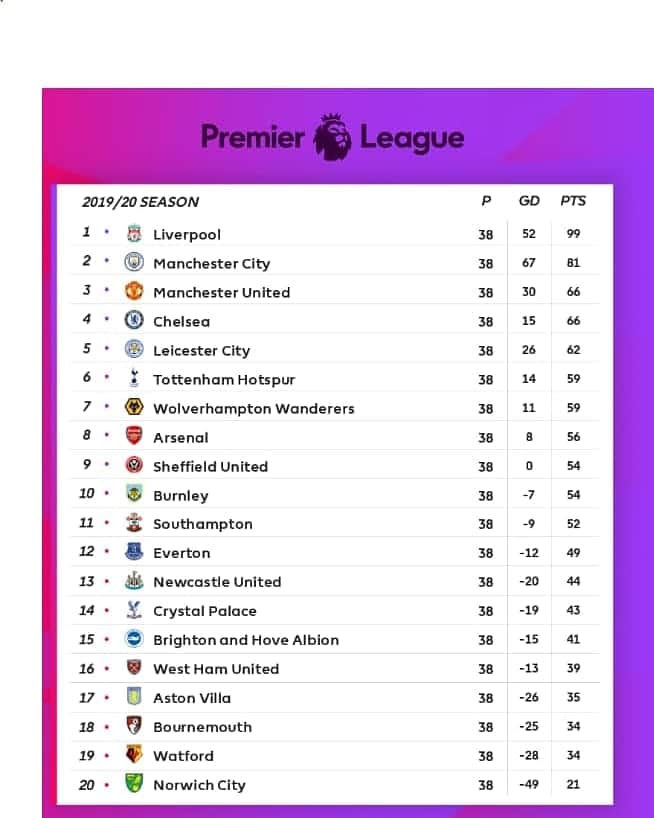Click the Arsenal cannon crest
Screen dimensions: 654x818
pyautogui.click(x=134, y=436)
